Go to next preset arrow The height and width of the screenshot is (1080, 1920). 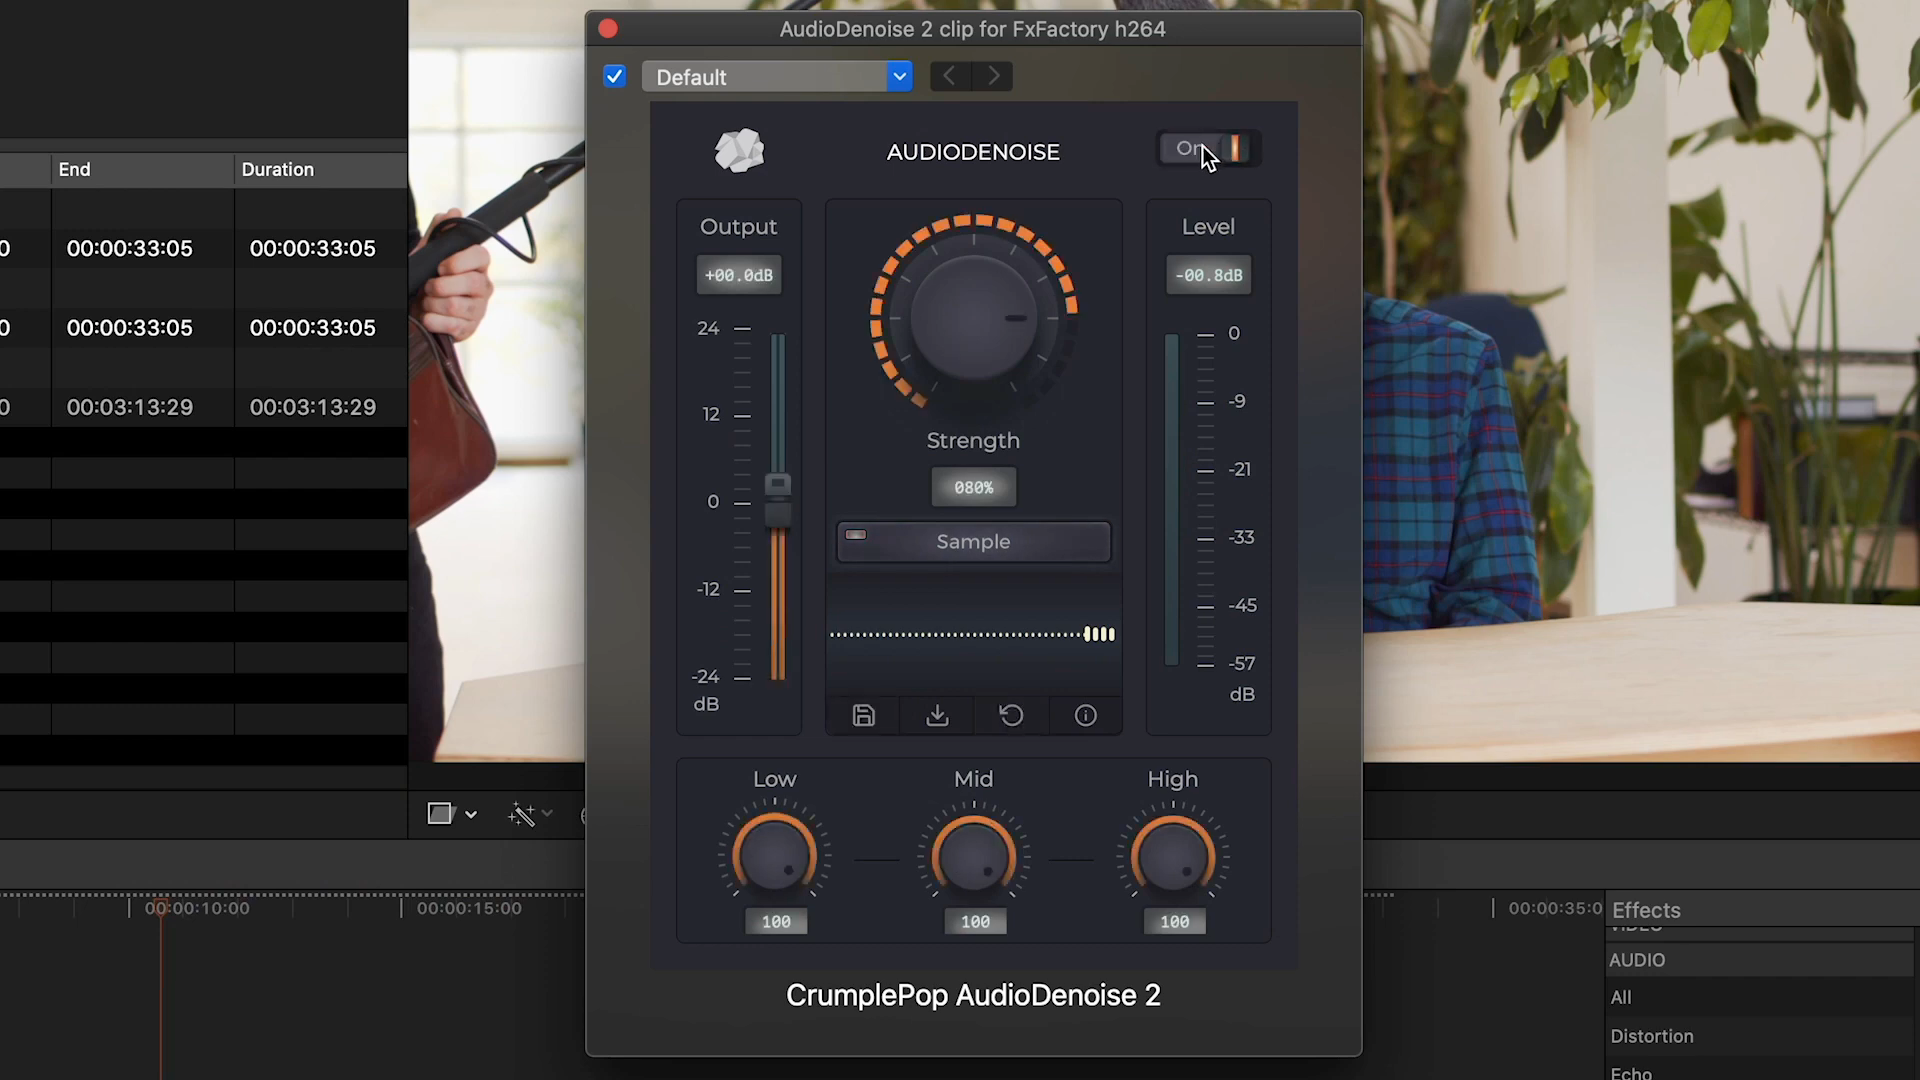tap(993, 76)
